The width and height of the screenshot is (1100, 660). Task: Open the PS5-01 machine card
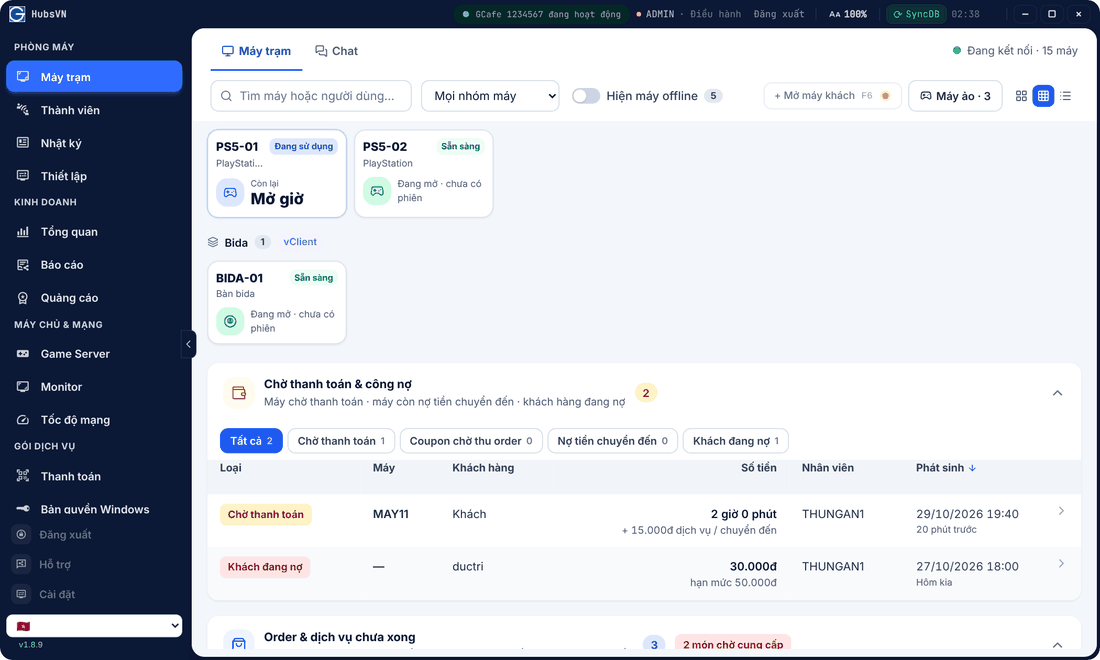coord(277,174)
